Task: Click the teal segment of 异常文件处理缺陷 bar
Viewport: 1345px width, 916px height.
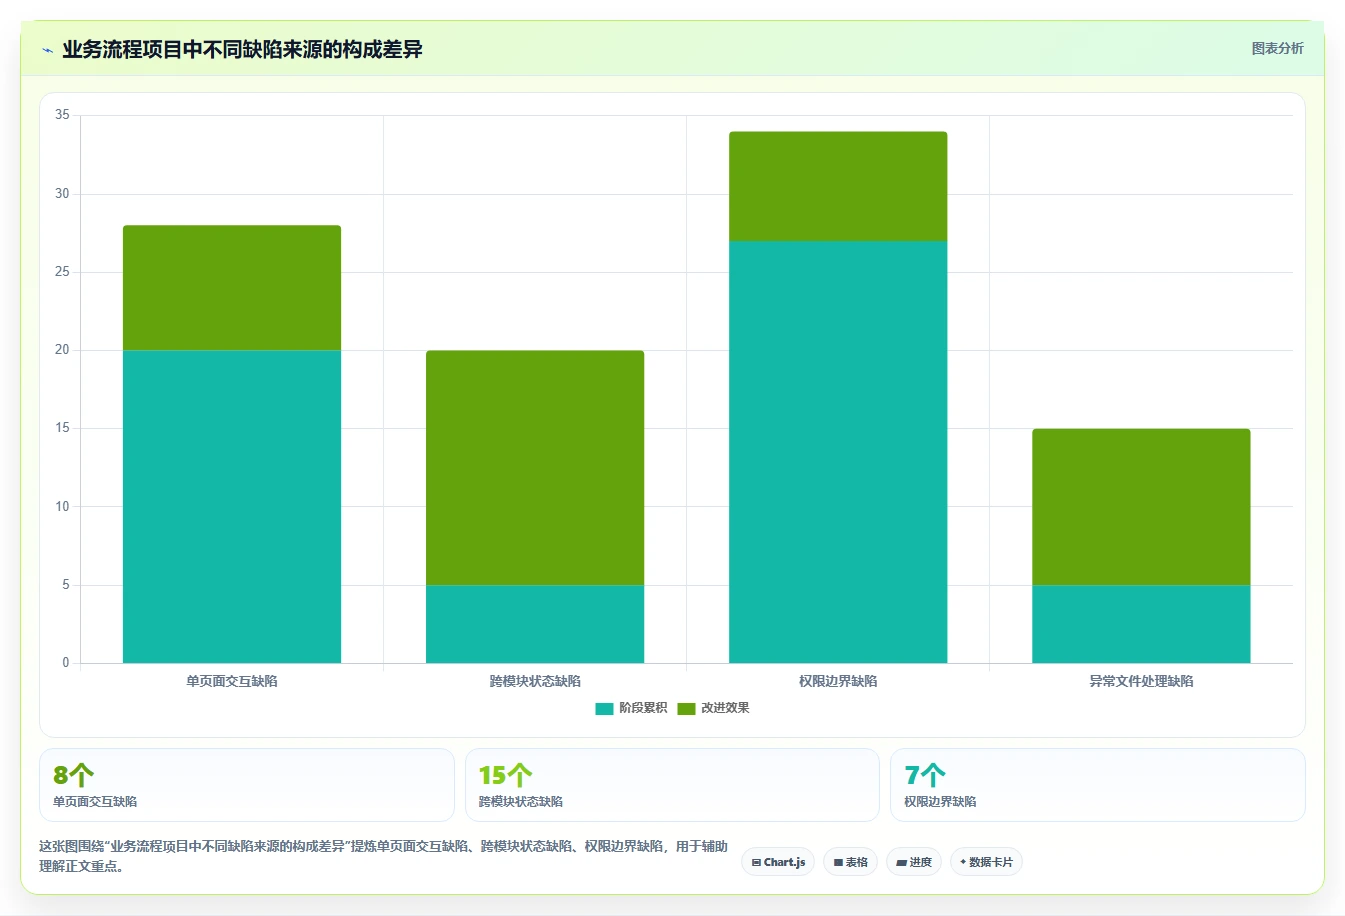Action: pos(1141,624)
